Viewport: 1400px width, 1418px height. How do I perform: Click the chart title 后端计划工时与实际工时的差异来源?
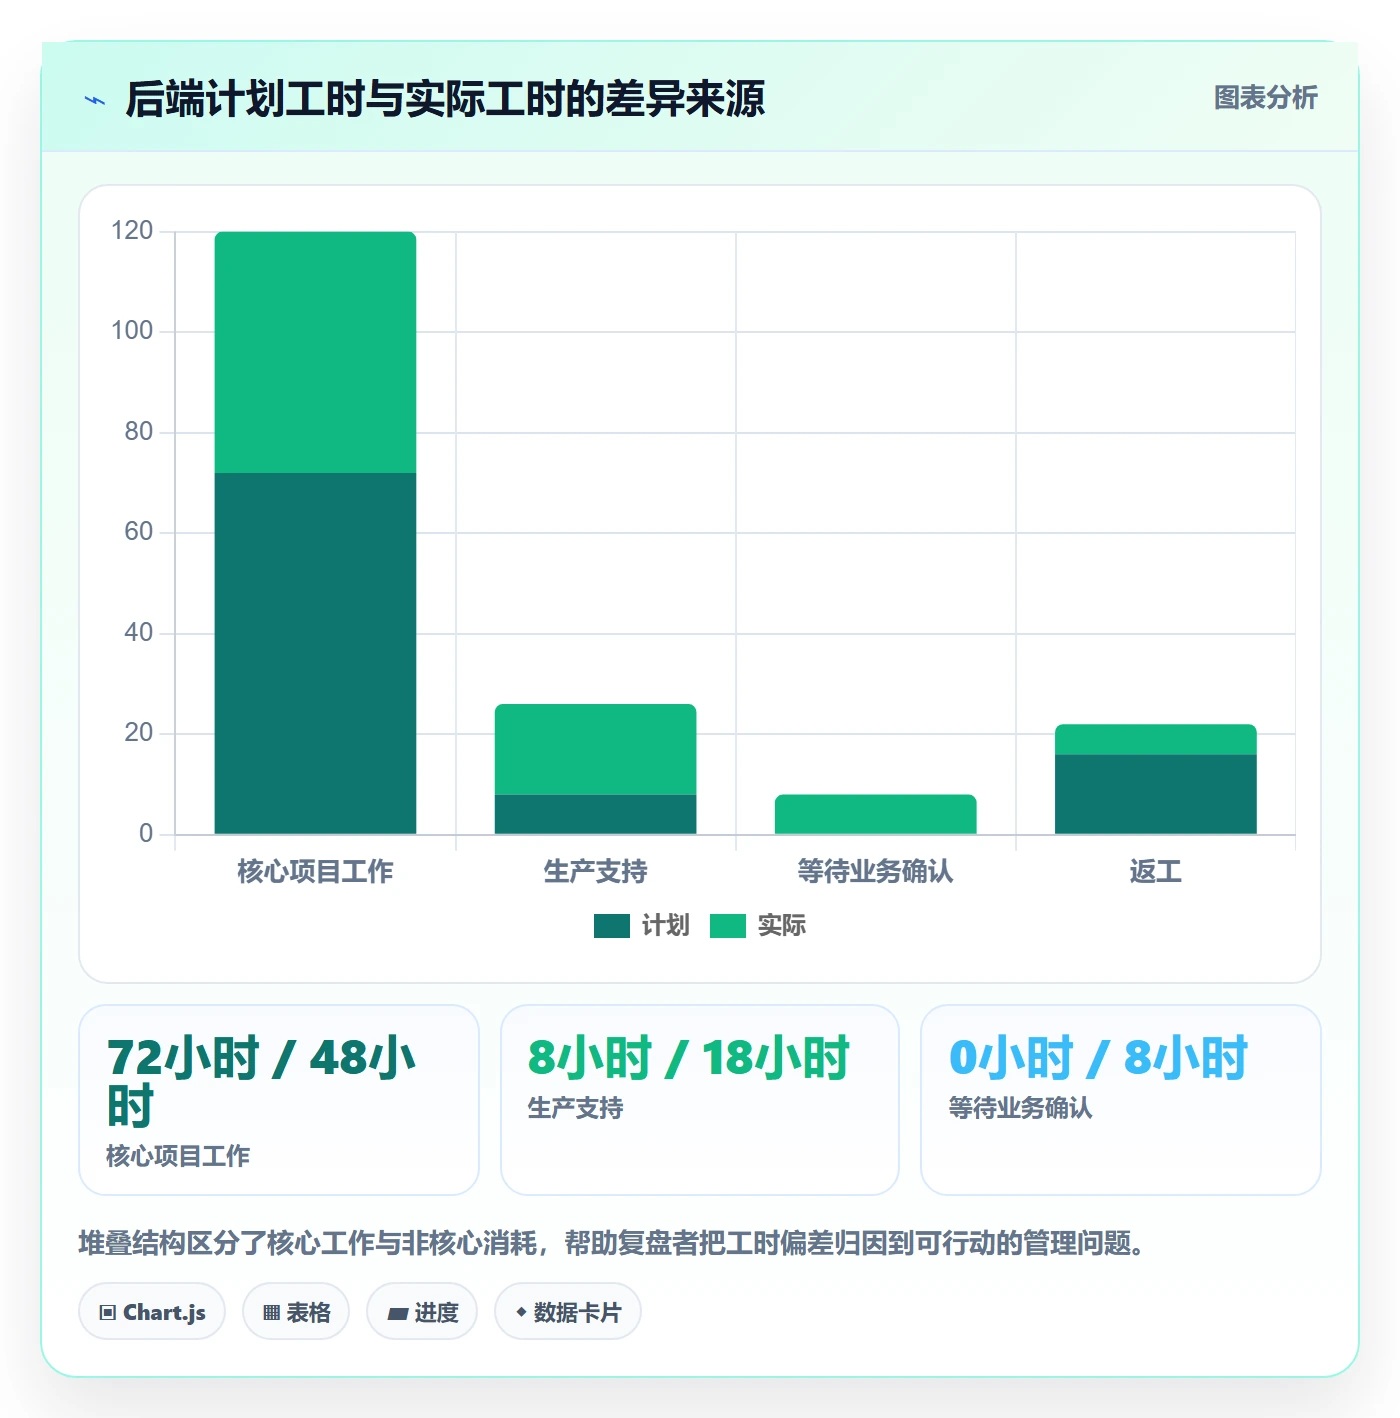tap(445, 99)
